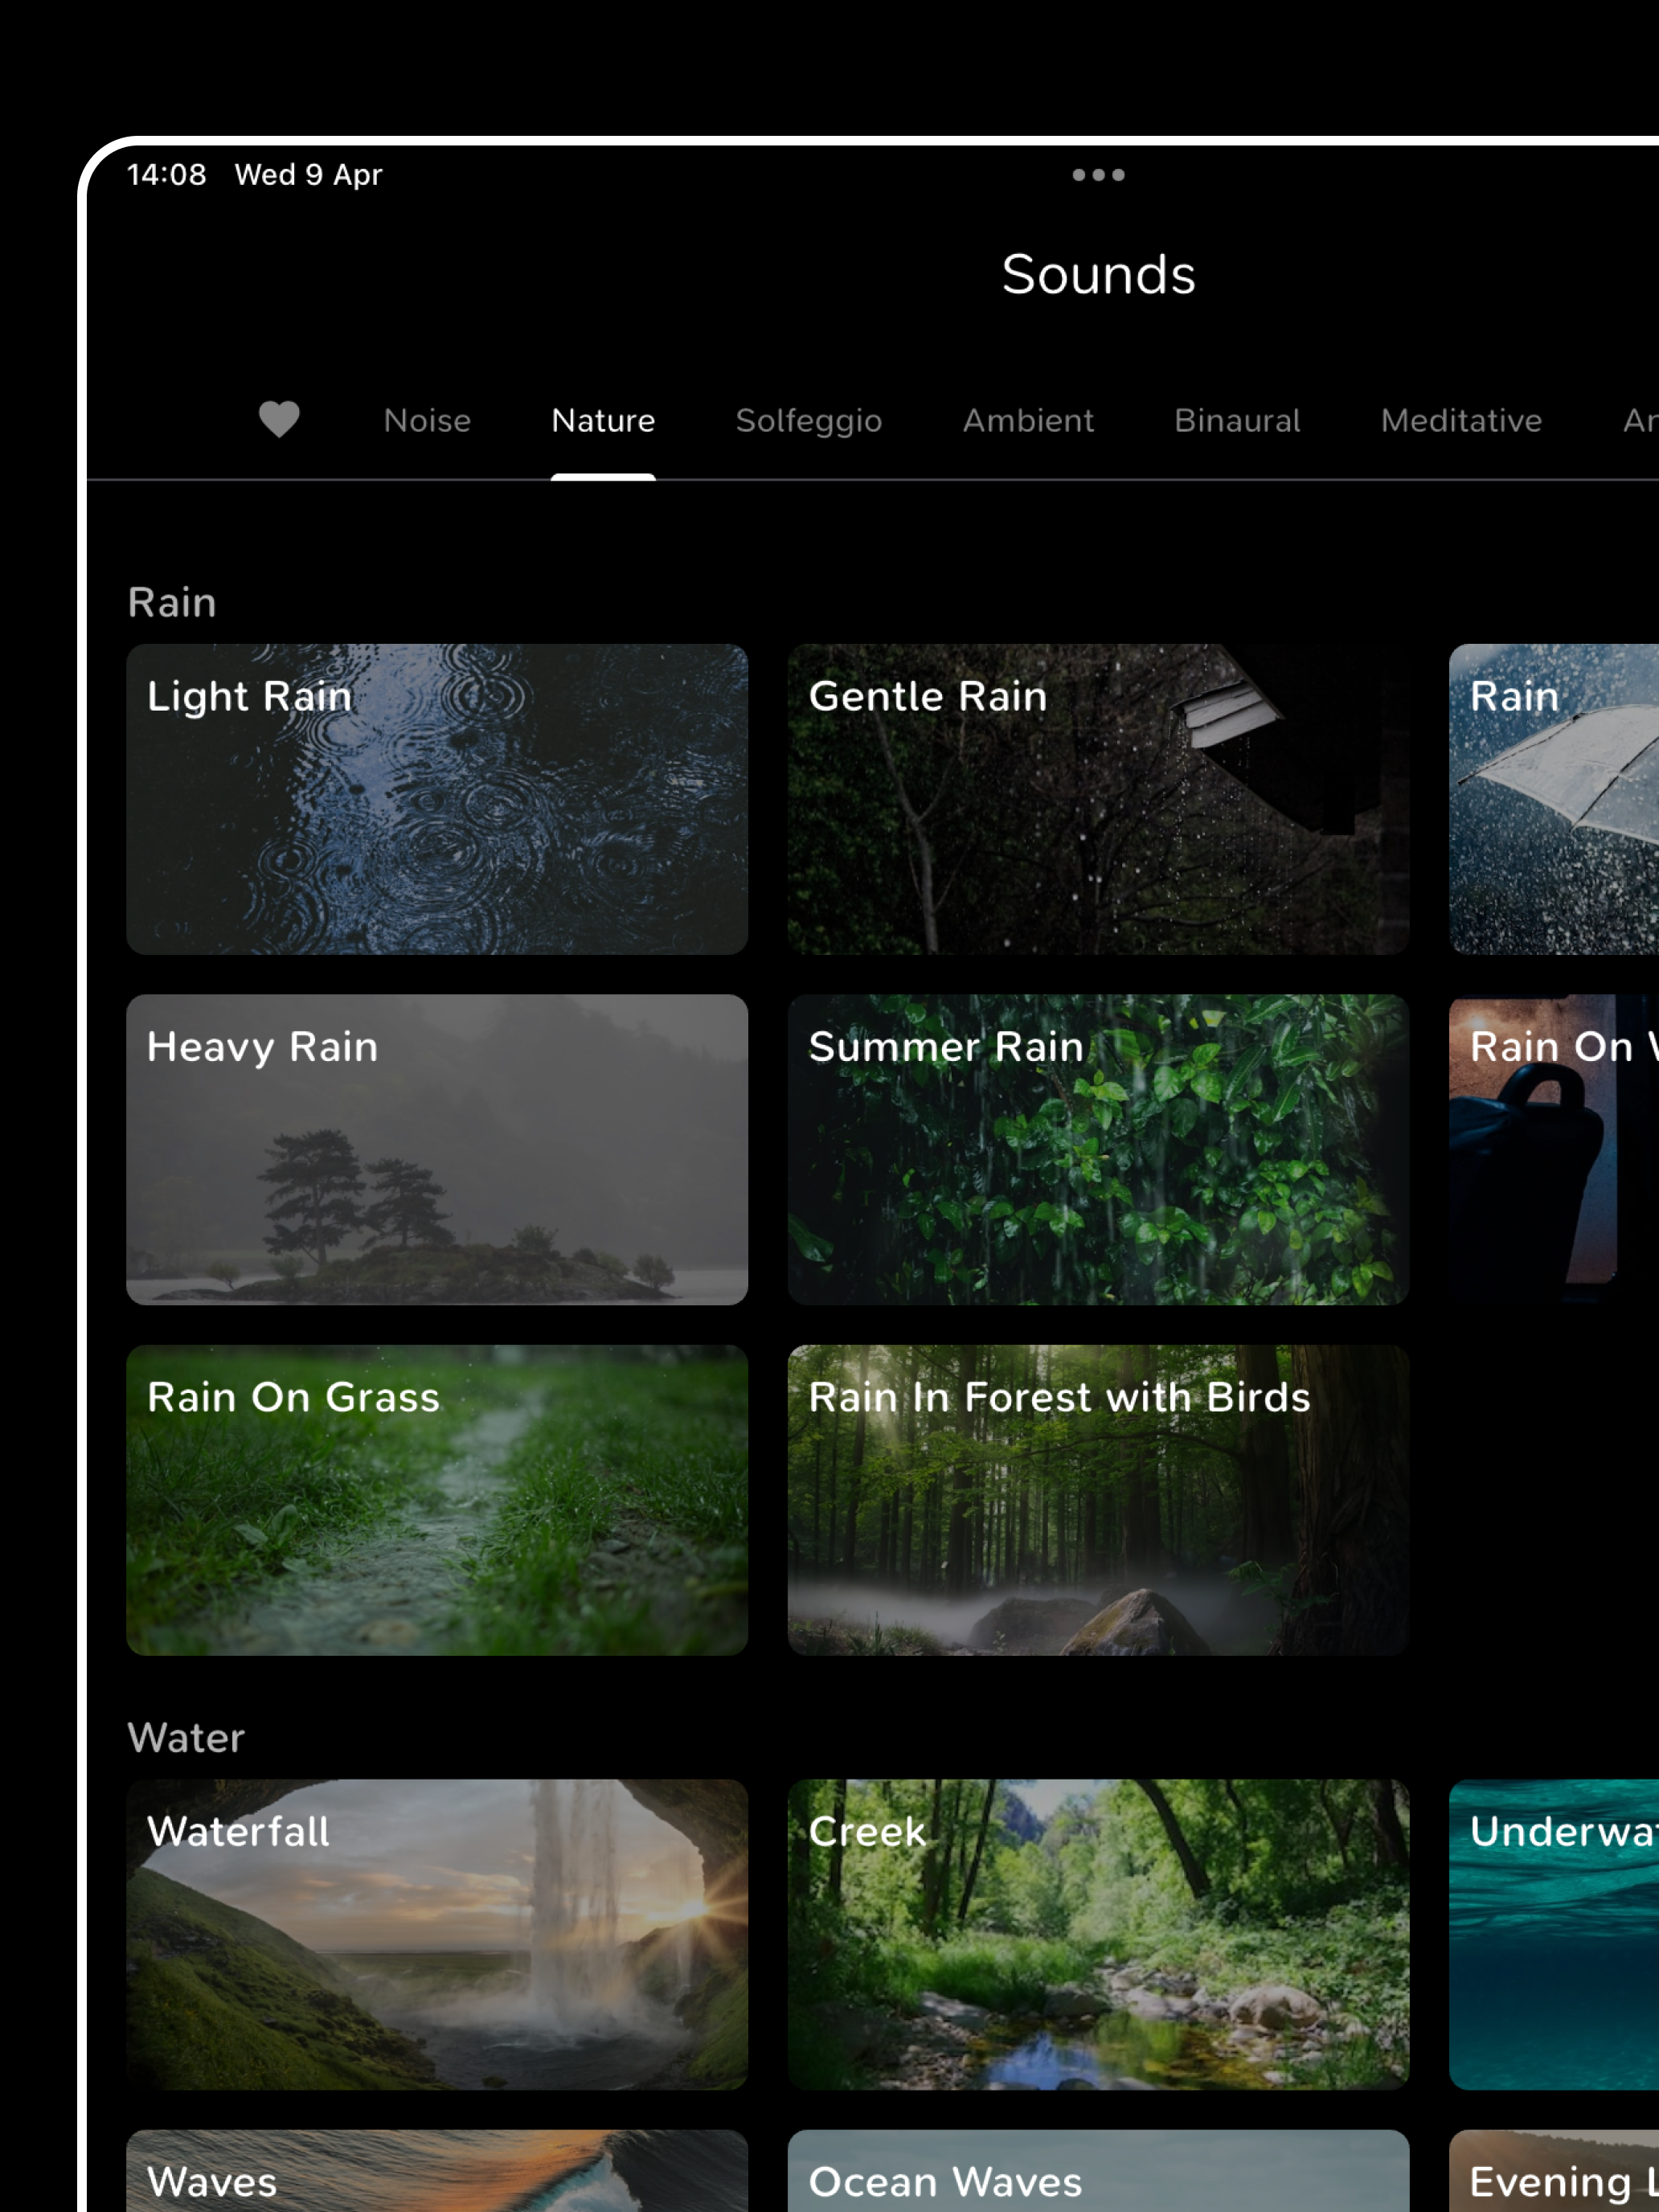The width and height of the screenshot is (1659, 2212).
Task: Open the Solfeggio tab
Action: (808, 421)
